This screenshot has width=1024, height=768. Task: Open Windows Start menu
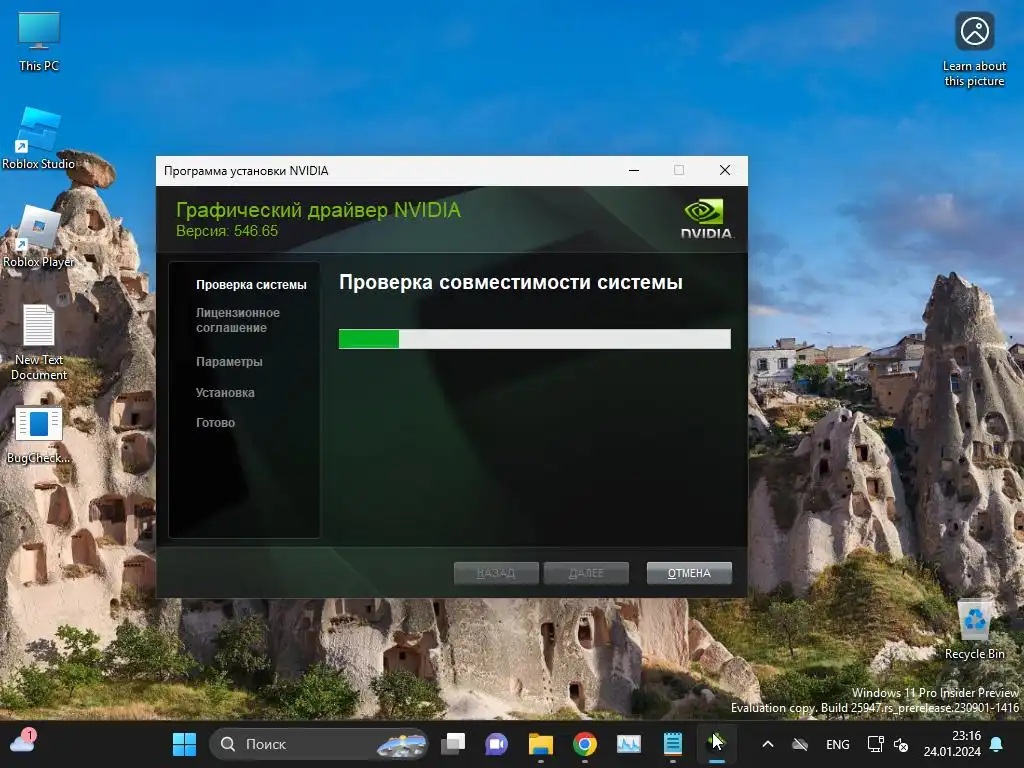pos(184,744)
